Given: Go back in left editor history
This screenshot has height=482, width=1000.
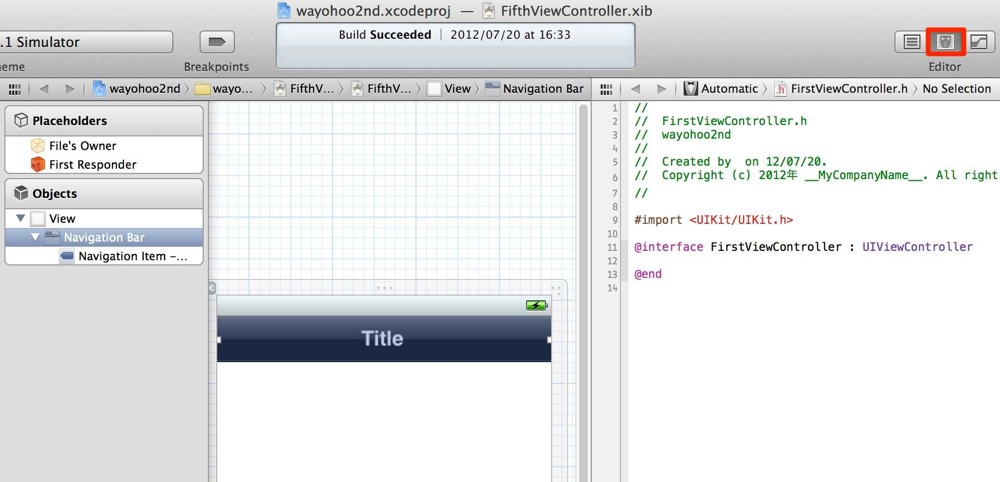Looking at the screenshot, I should [x=43, y=89].
